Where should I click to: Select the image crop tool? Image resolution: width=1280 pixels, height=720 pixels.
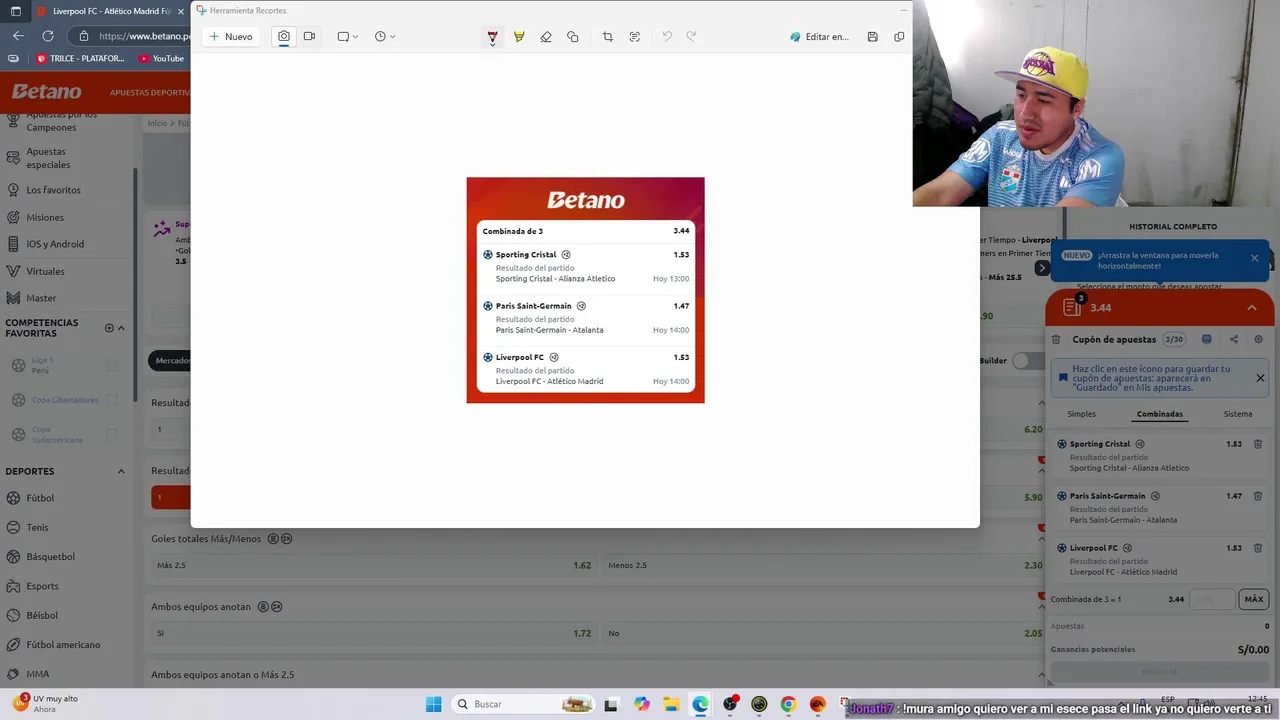pyautogui.click(x=608, y=37)
